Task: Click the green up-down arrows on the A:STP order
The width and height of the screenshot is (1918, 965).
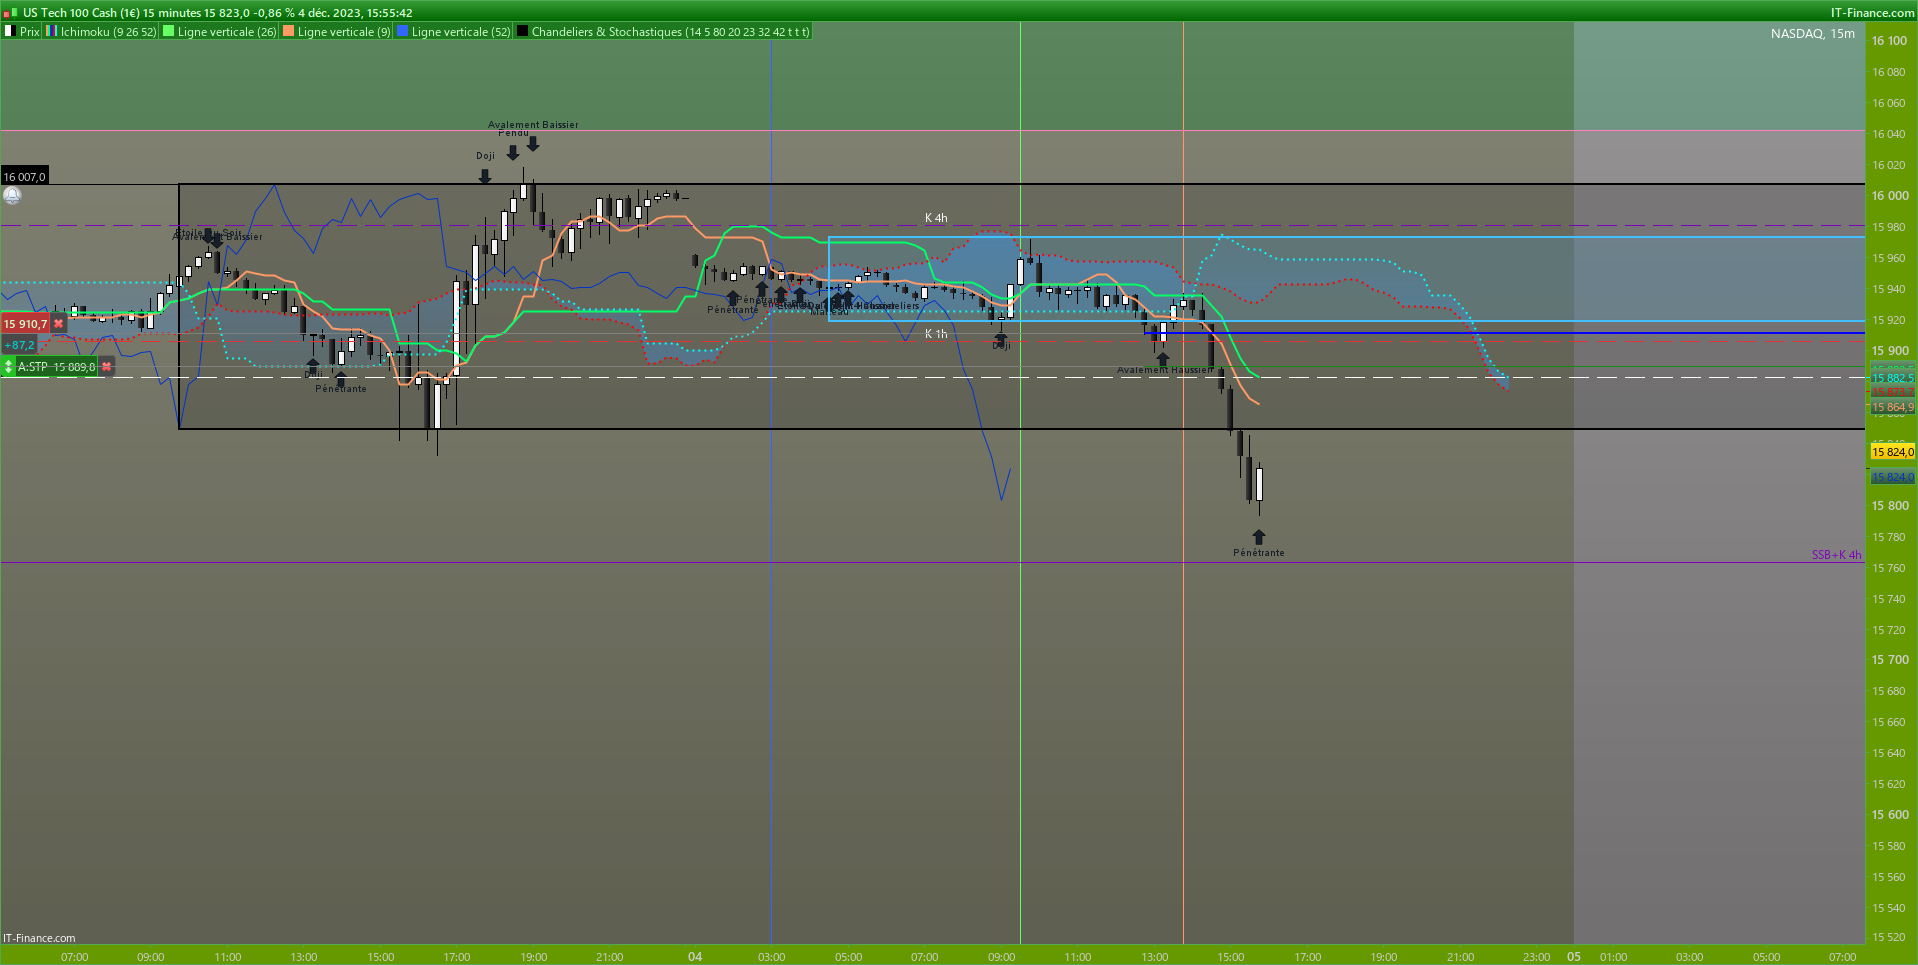Action: tap(8, 367)
